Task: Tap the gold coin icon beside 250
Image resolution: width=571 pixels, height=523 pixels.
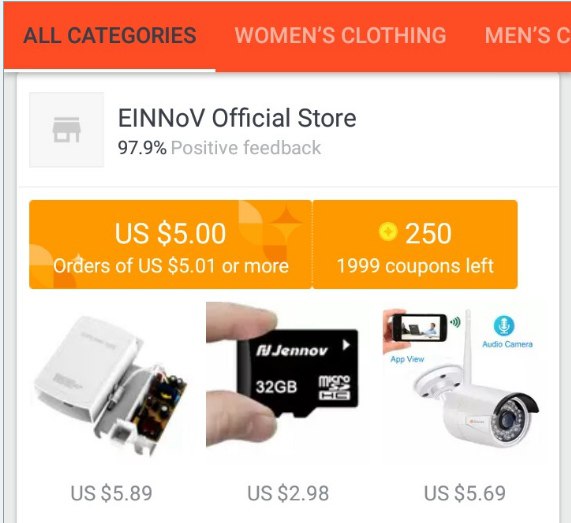Action: click(387, 232)
